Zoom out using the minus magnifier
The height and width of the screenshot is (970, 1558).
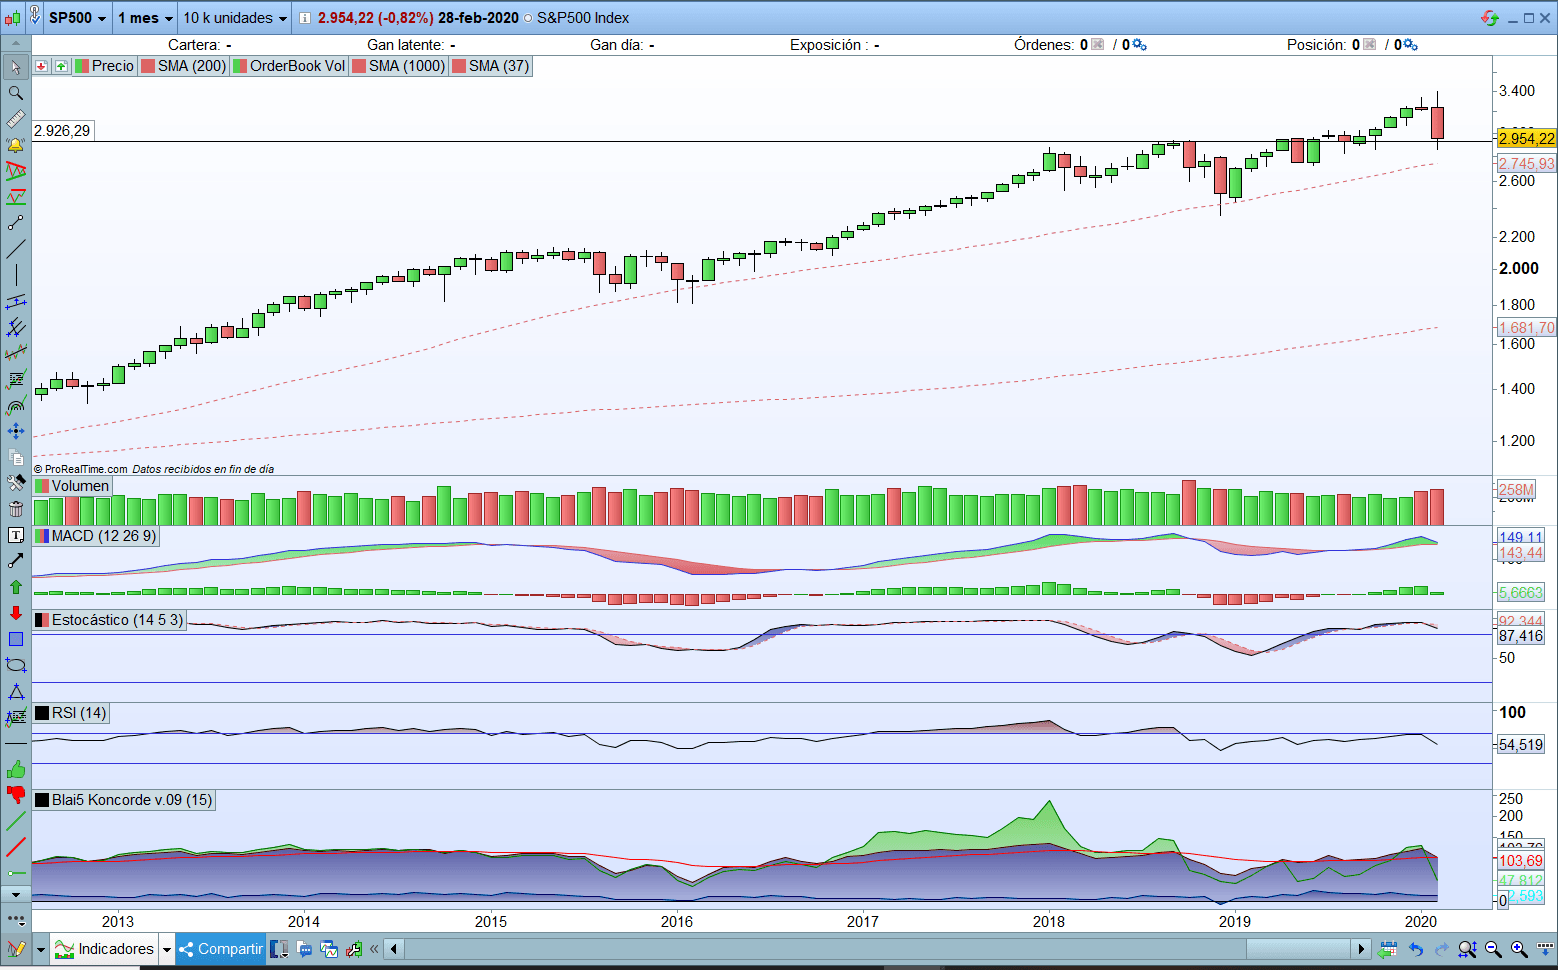tap(1493, 949)
